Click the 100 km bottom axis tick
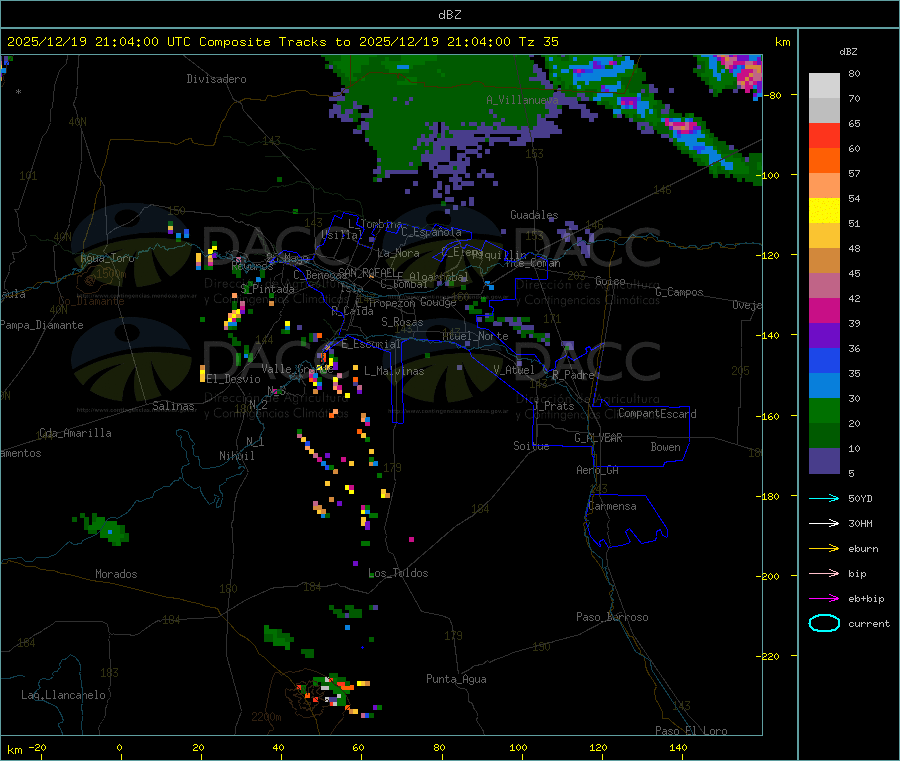Image resolution: width=900 pixels, height=761 pixels. (x=518, y=747)
